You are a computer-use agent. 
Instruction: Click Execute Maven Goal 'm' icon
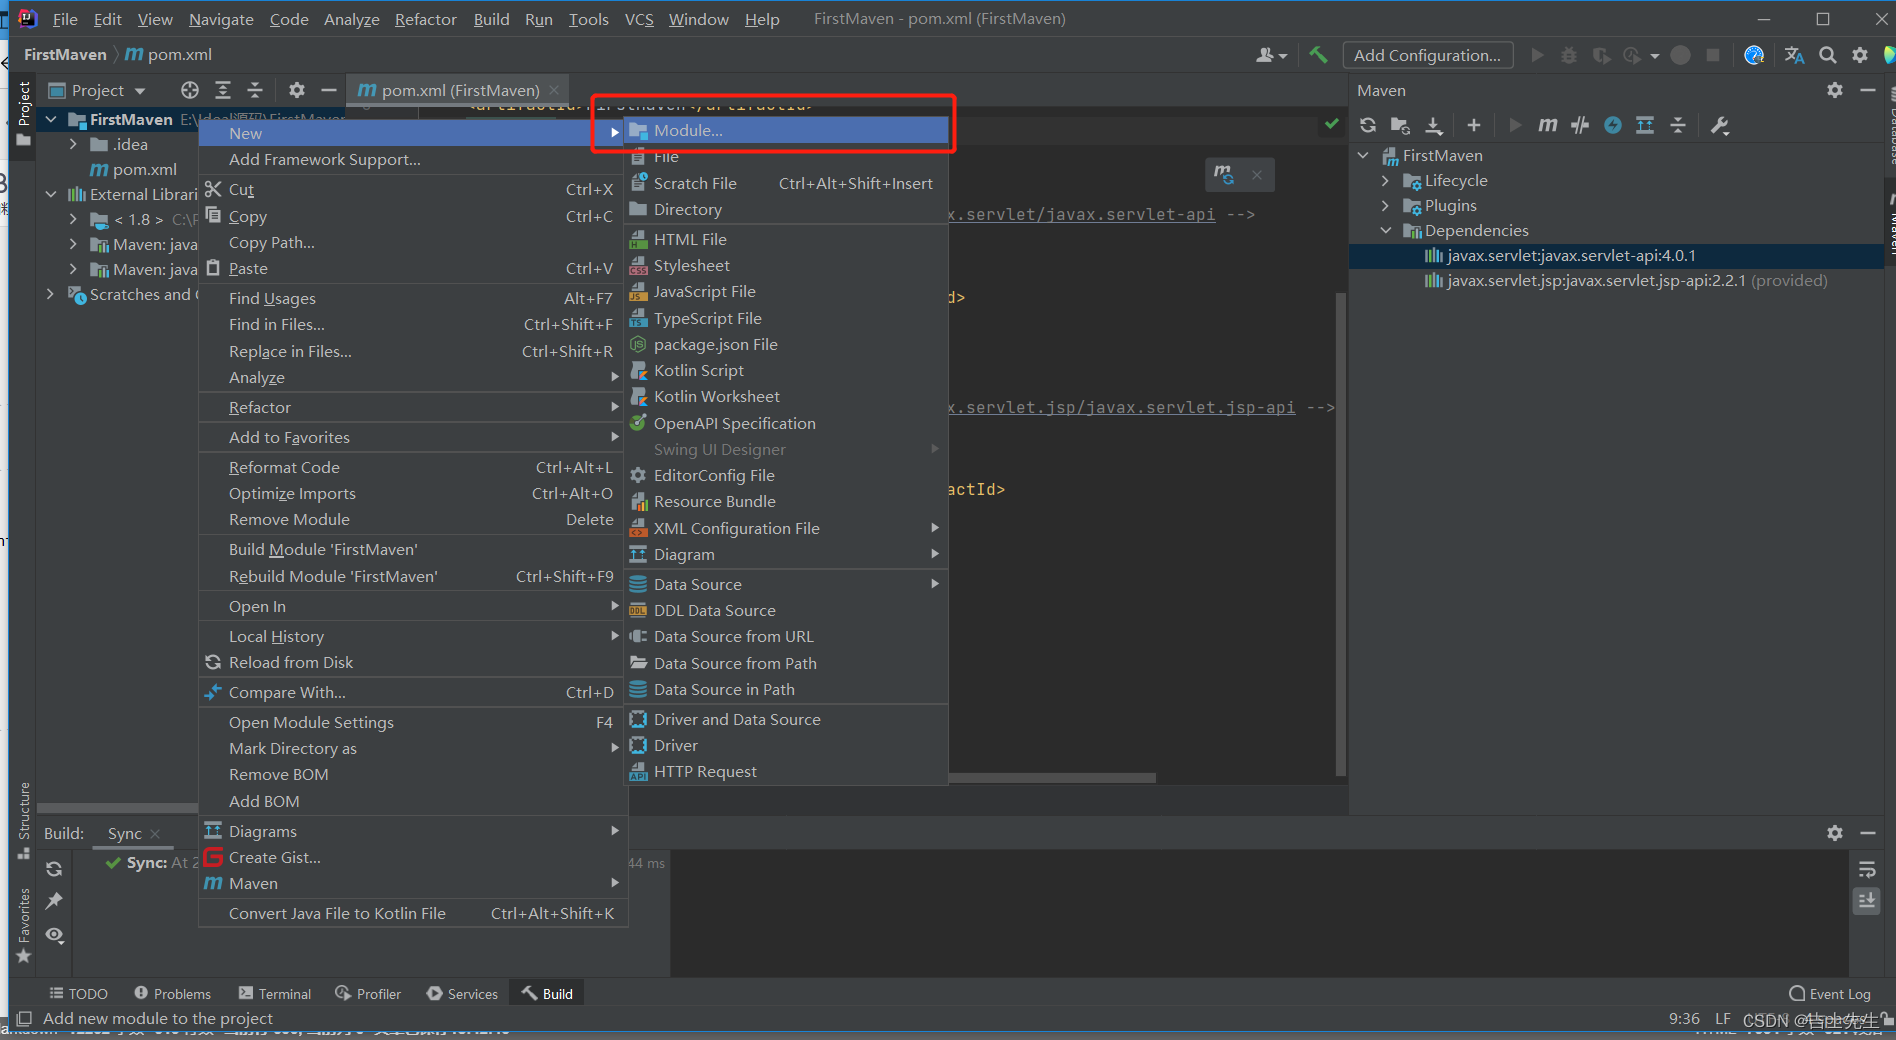point(1547,125)
